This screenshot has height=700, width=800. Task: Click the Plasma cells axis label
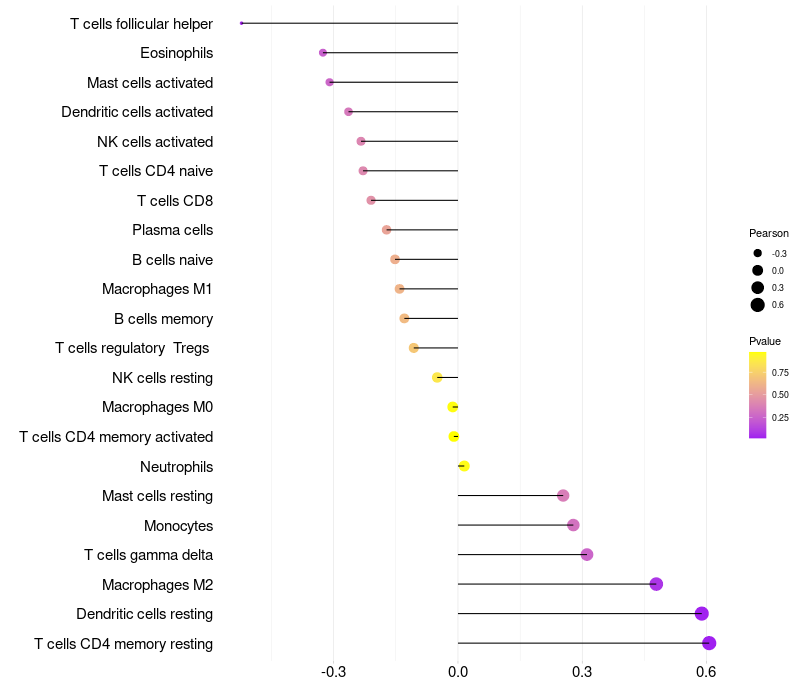point(172,230)
